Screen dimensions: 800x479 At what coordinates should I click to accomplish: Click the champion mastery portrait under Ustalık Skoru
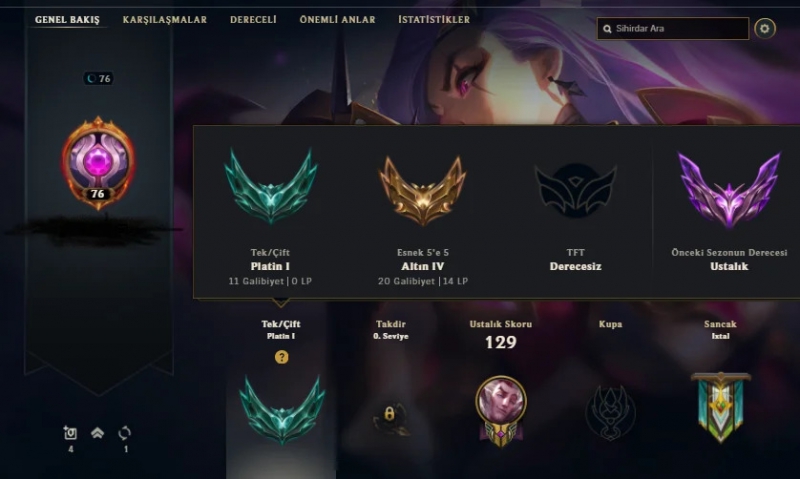click(x=501, y=411)
